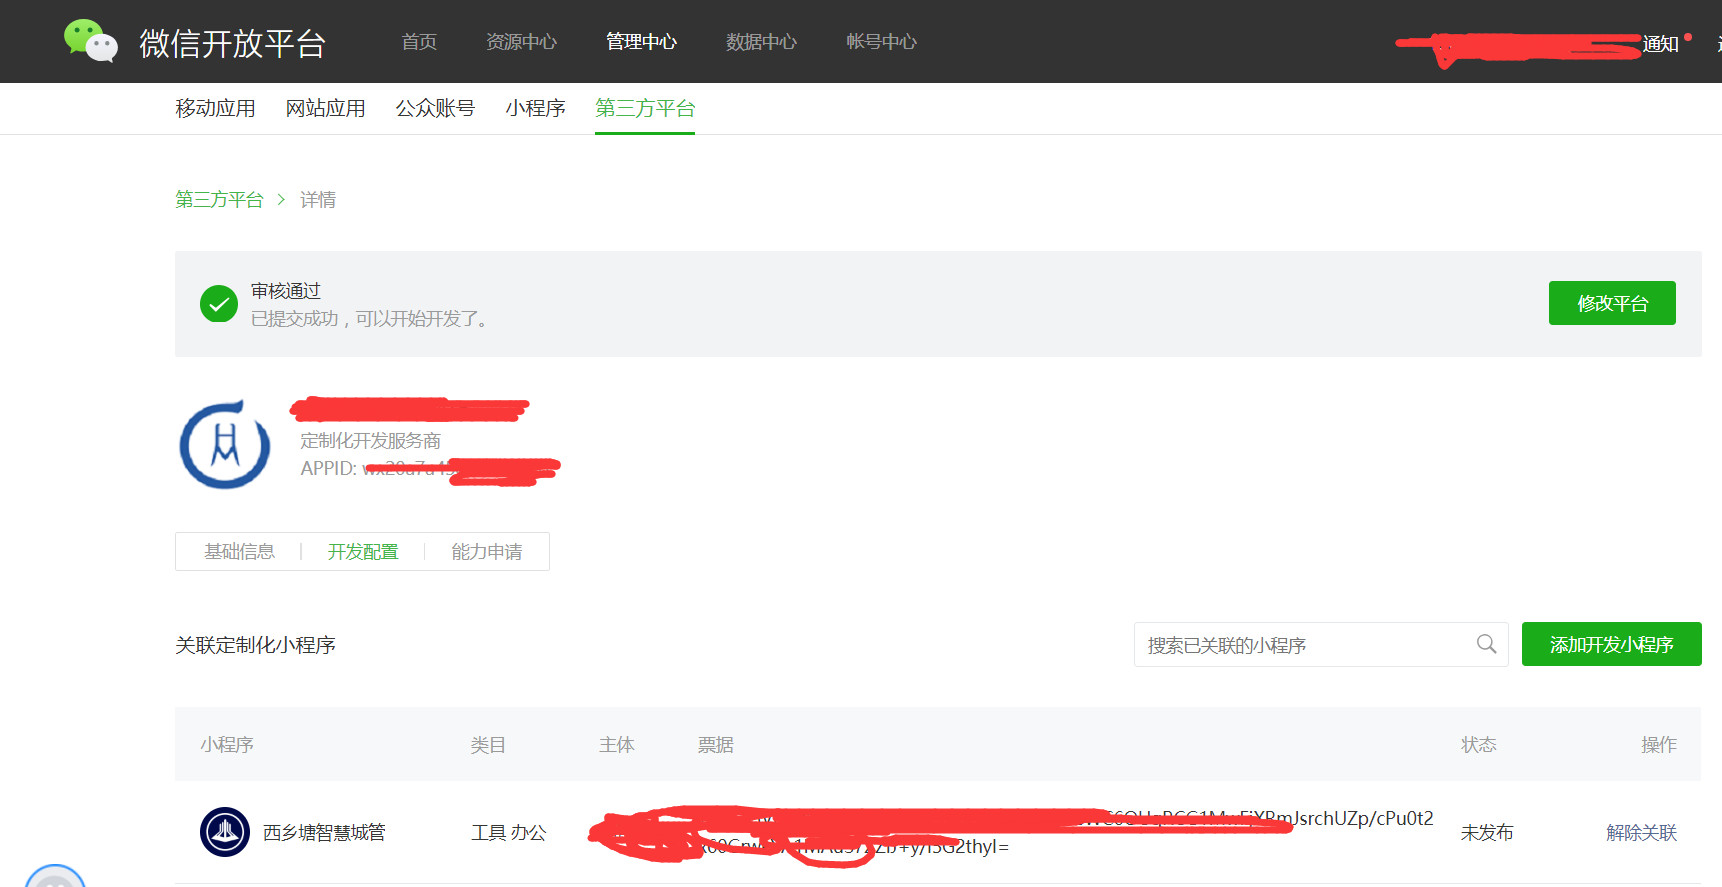Open the 通知 notifications link

(1660, 44)
